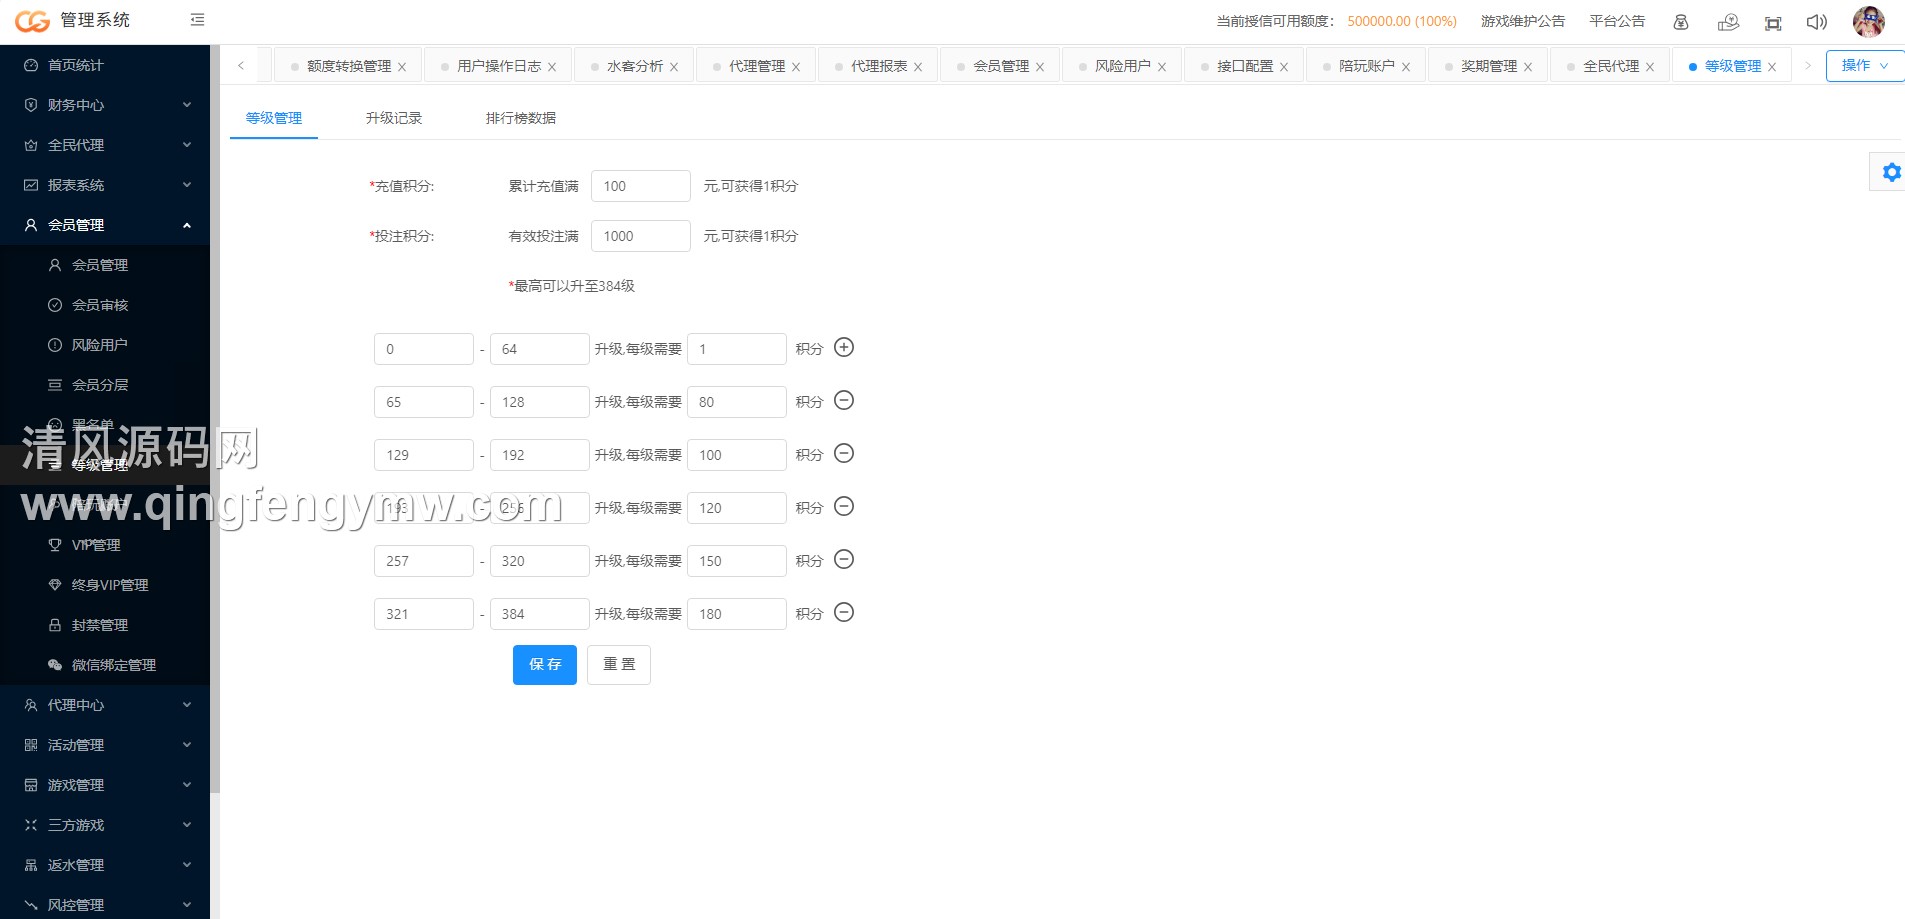Screen dimensions: 1905x919
Task: Click the 重置 button
Action: pyautogui.click(x=619, y=665)
